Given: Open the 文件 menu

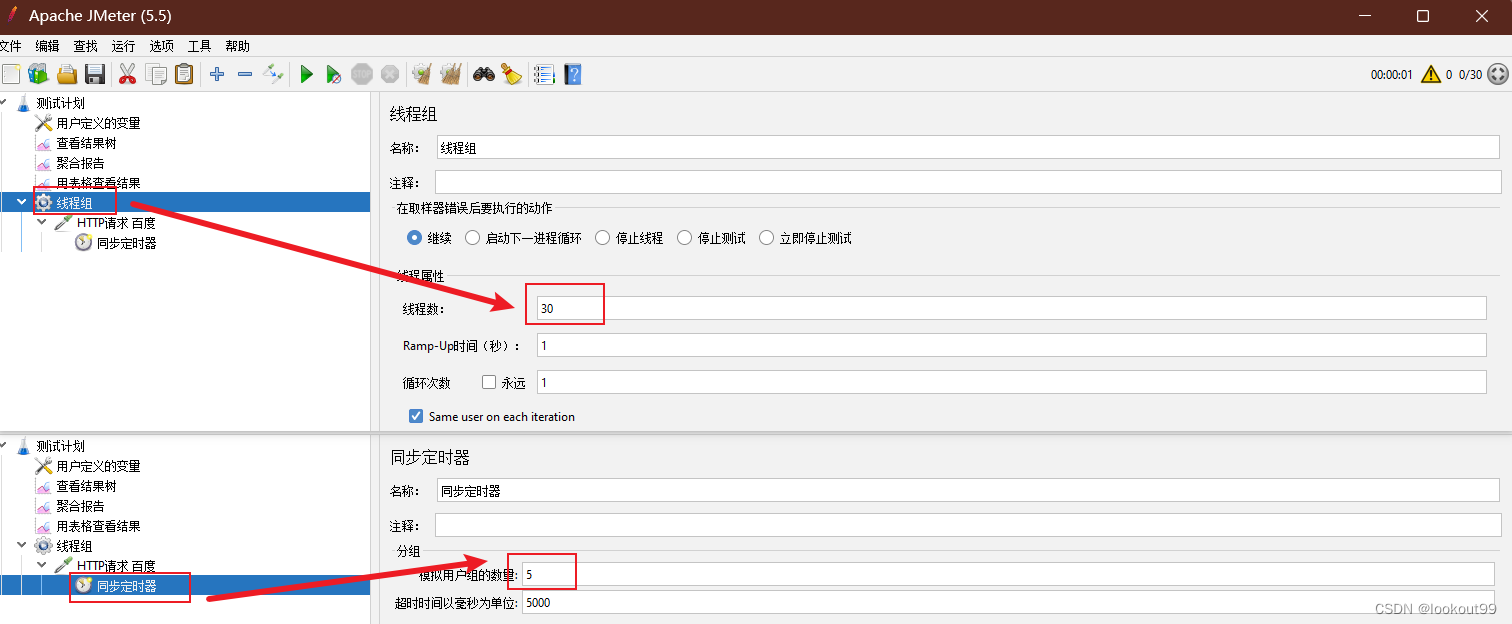Looking at the screenshot, I should coord(10,46).
